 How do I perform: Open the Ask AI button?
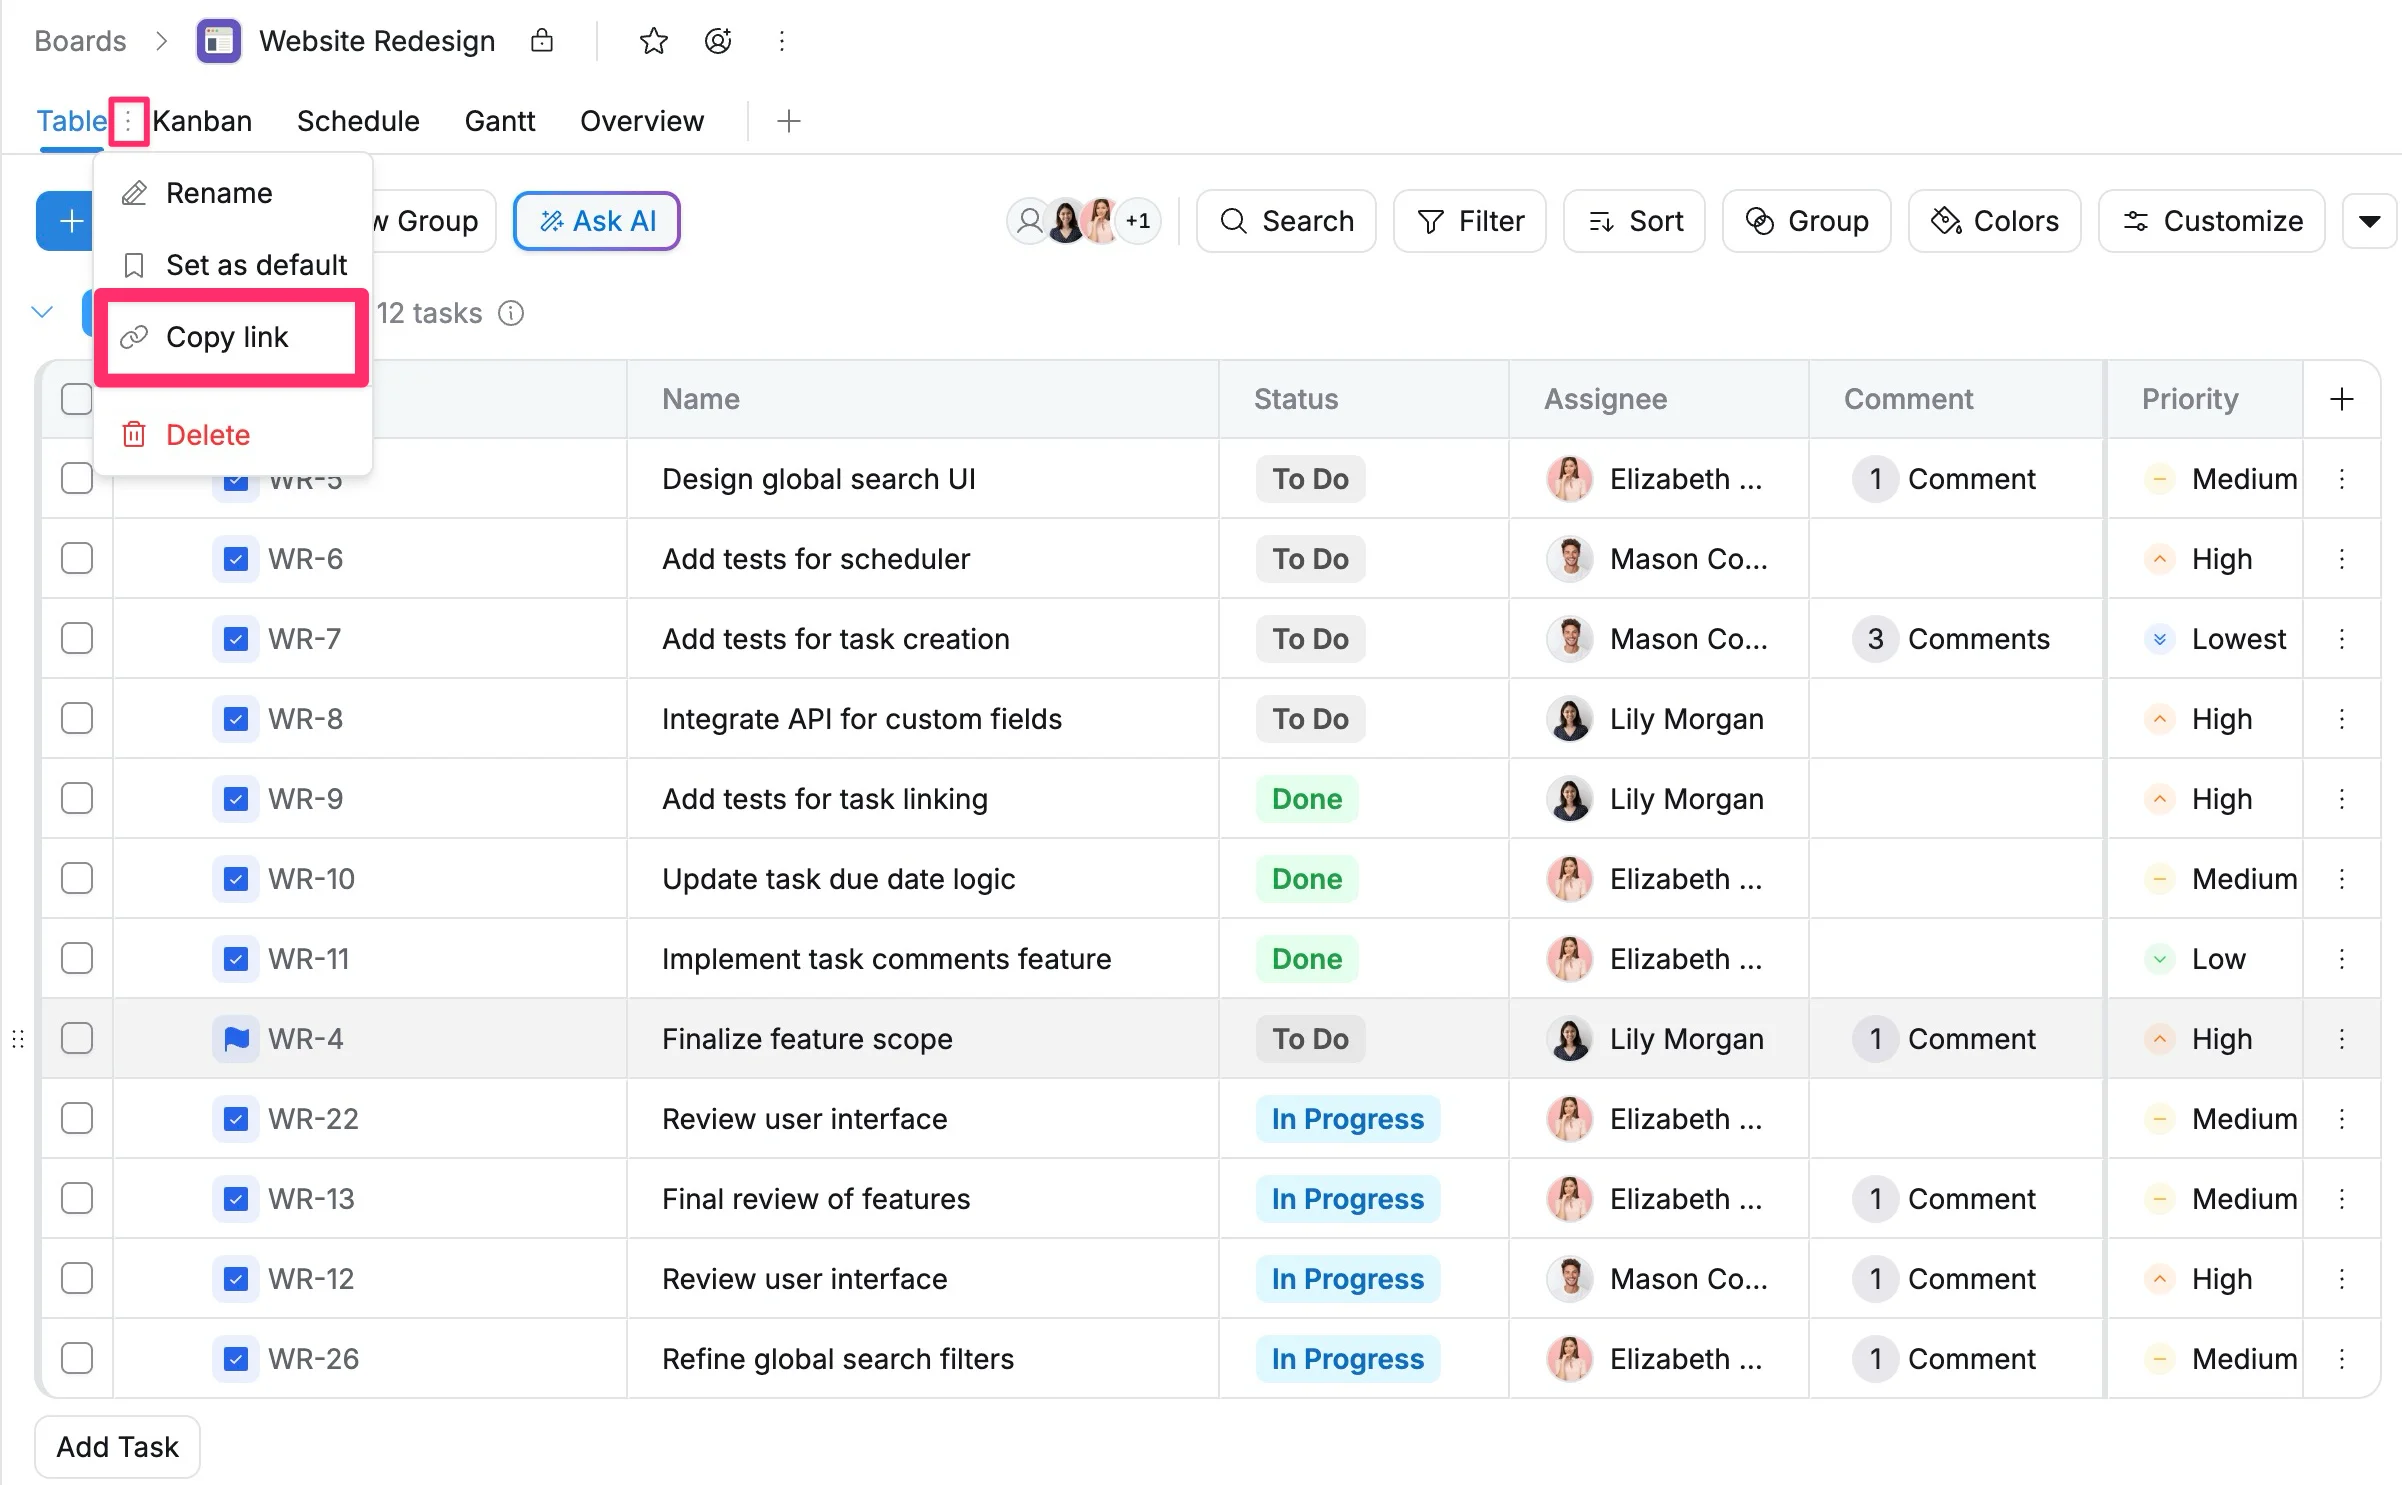[597, 221]
